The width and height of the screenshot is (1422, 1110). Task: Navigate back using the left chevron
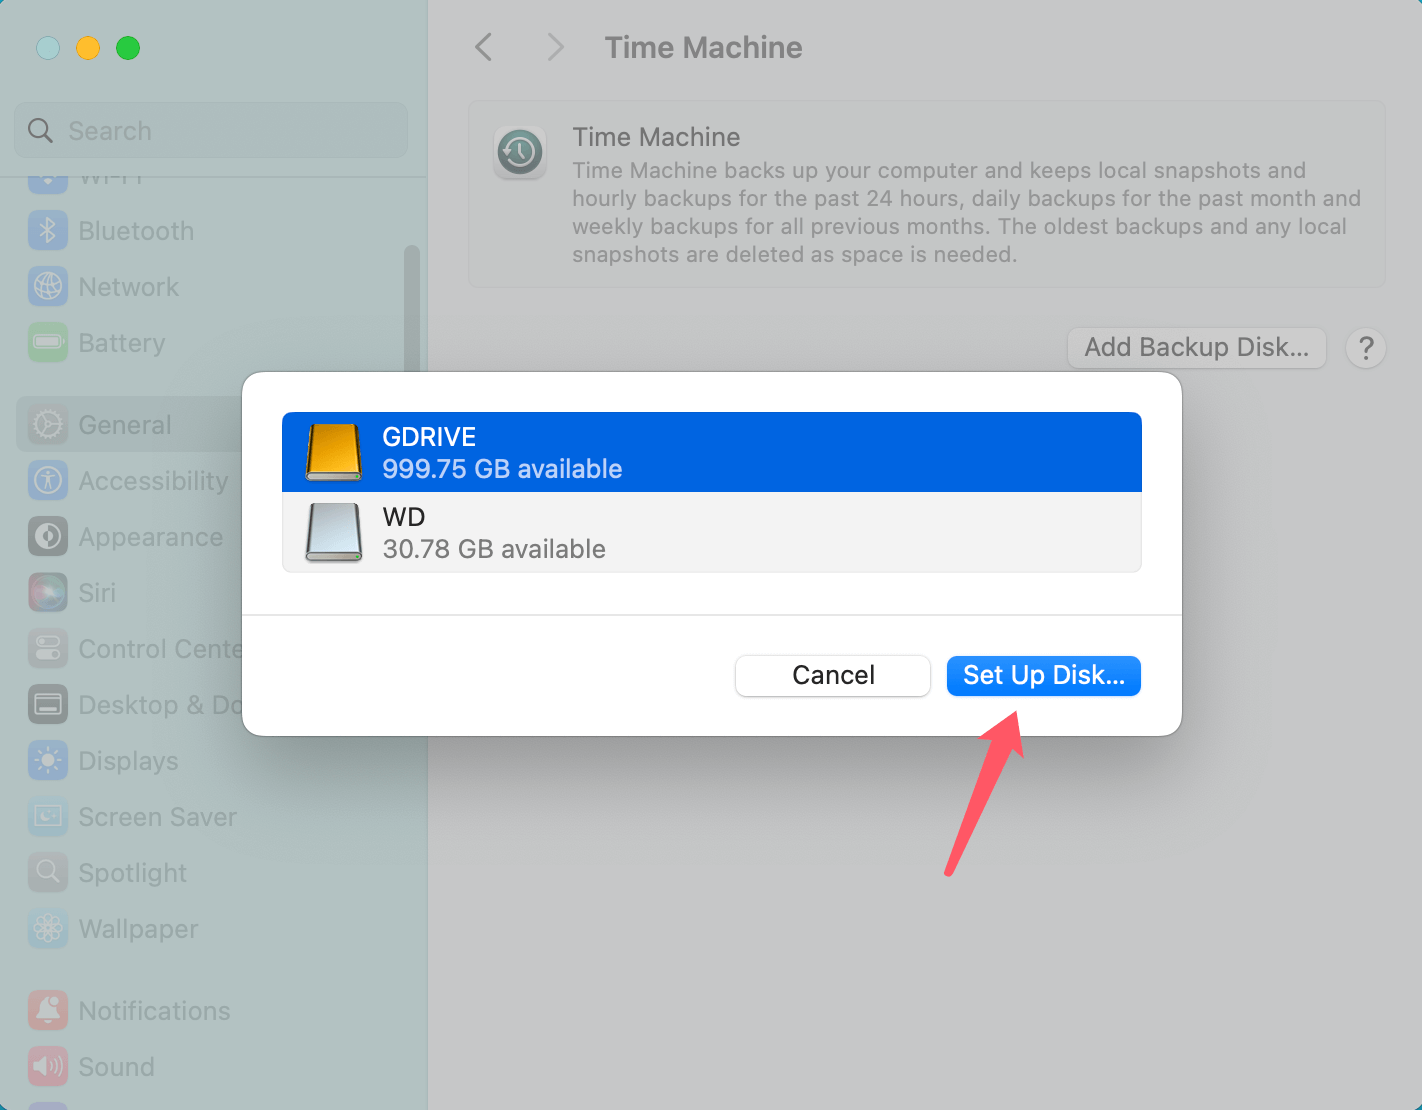484,47
